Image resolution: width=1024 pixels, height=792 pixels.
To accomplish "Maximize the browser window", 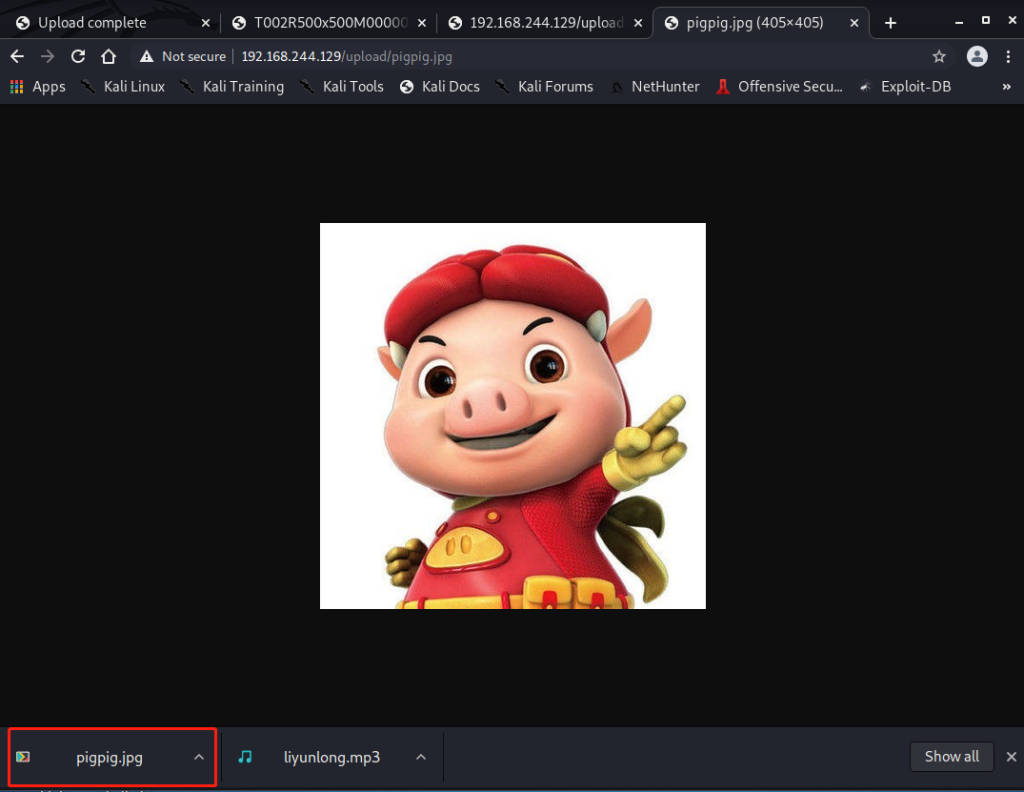I will point(985,21).
